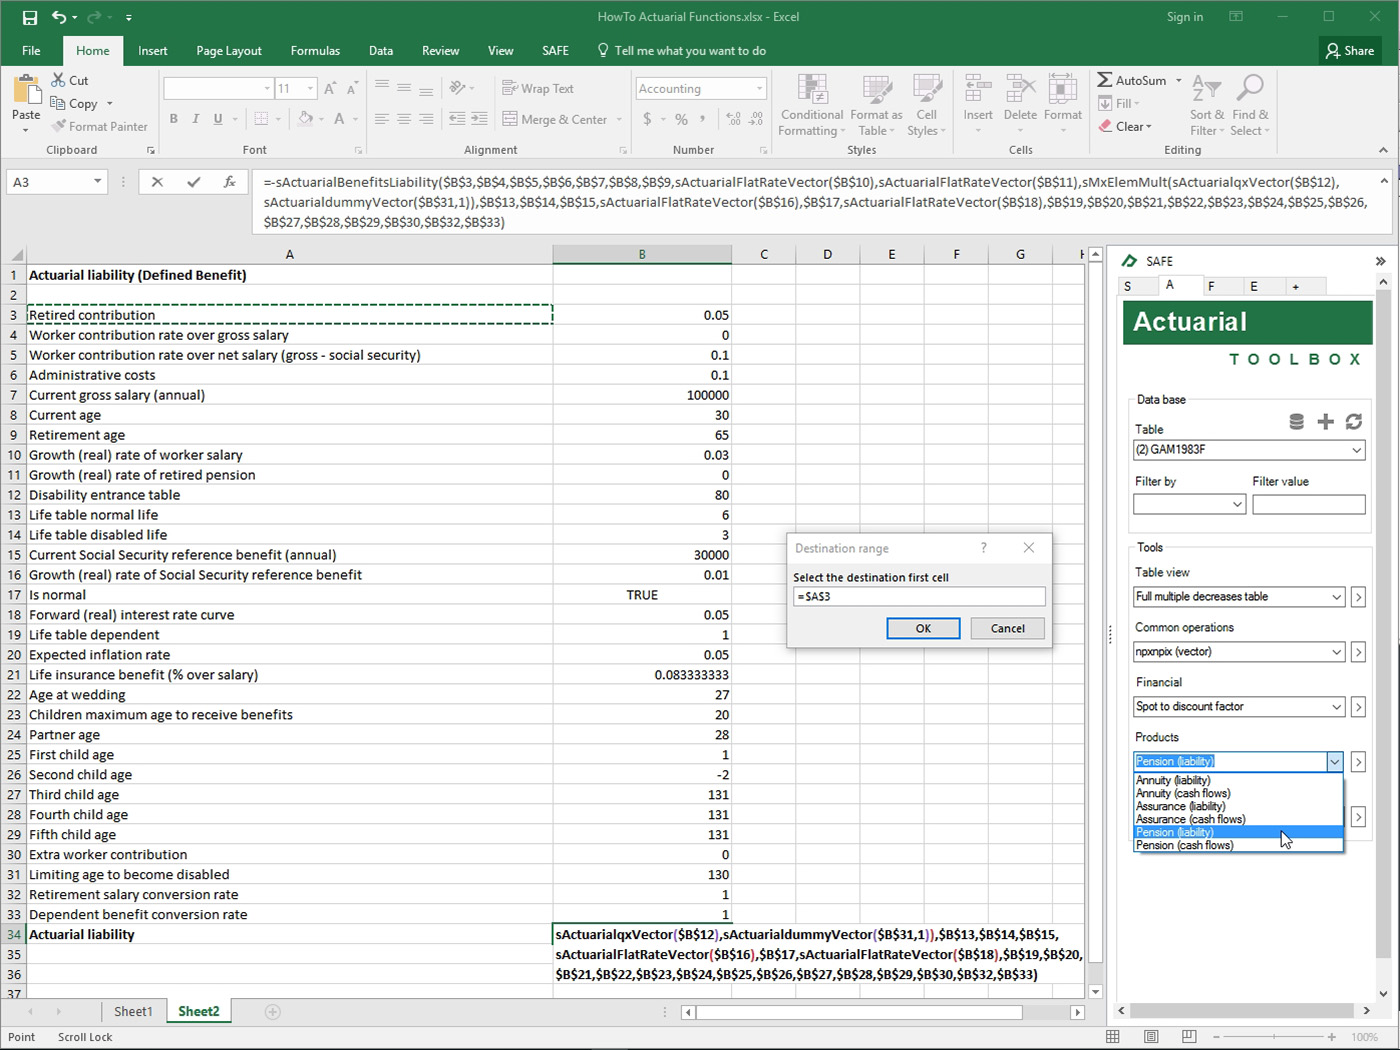Run the Financial arrow button
The image size is (1400, 1050).
pos(1358,707)
